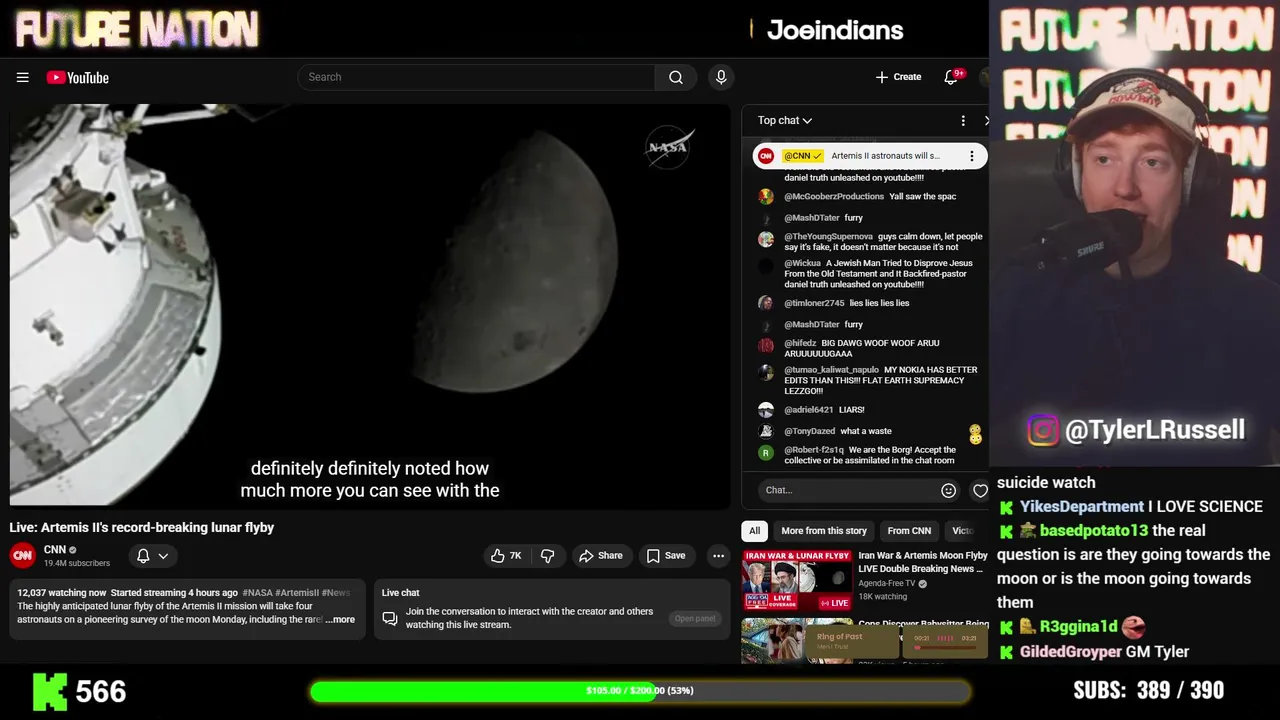Image resolution: width=1280 pixels, height=720 pixels.
Task: Expand description with ...more
Action: point(340,620)
